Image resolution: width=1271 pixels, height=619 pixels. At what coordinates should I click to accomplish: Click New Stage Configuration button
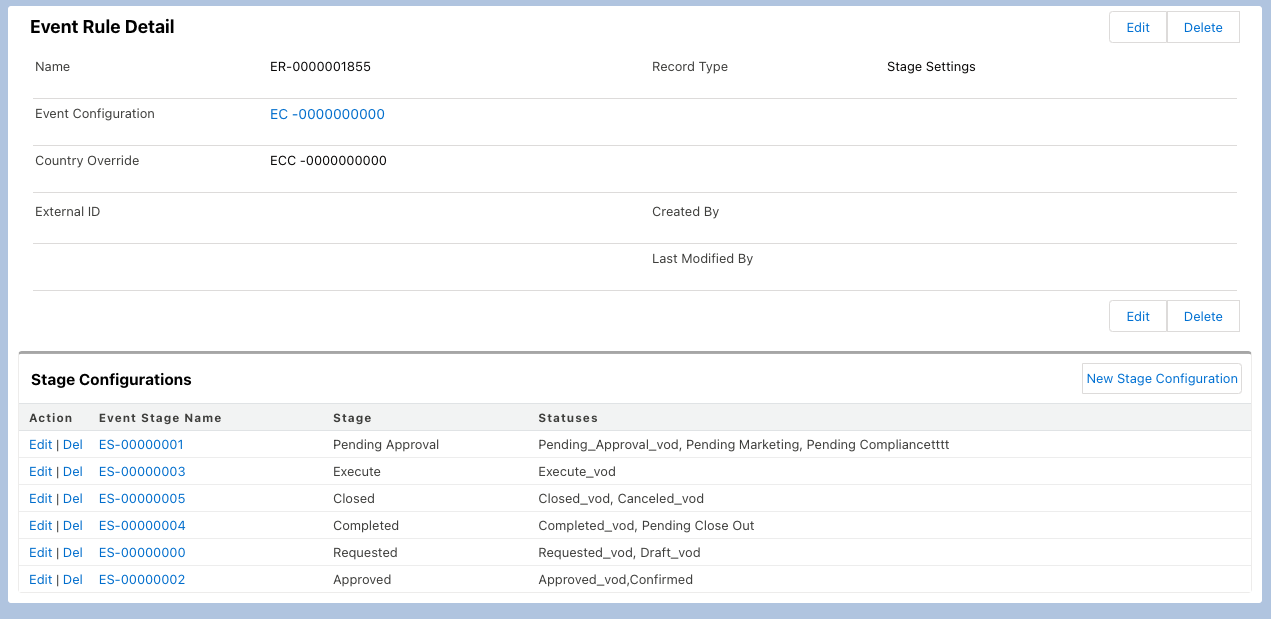point(1161,379)
